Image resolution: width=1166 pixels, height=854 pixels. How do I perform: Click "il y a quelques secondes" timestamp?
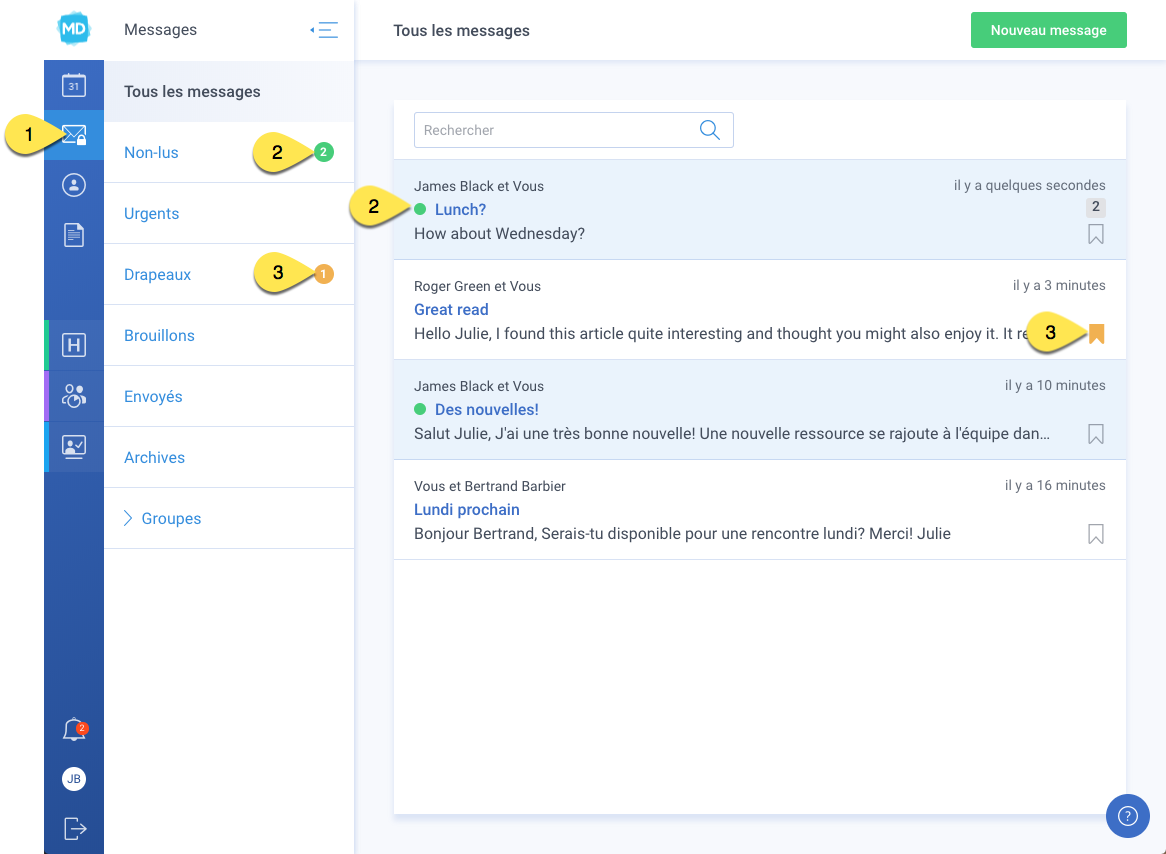1030,185
